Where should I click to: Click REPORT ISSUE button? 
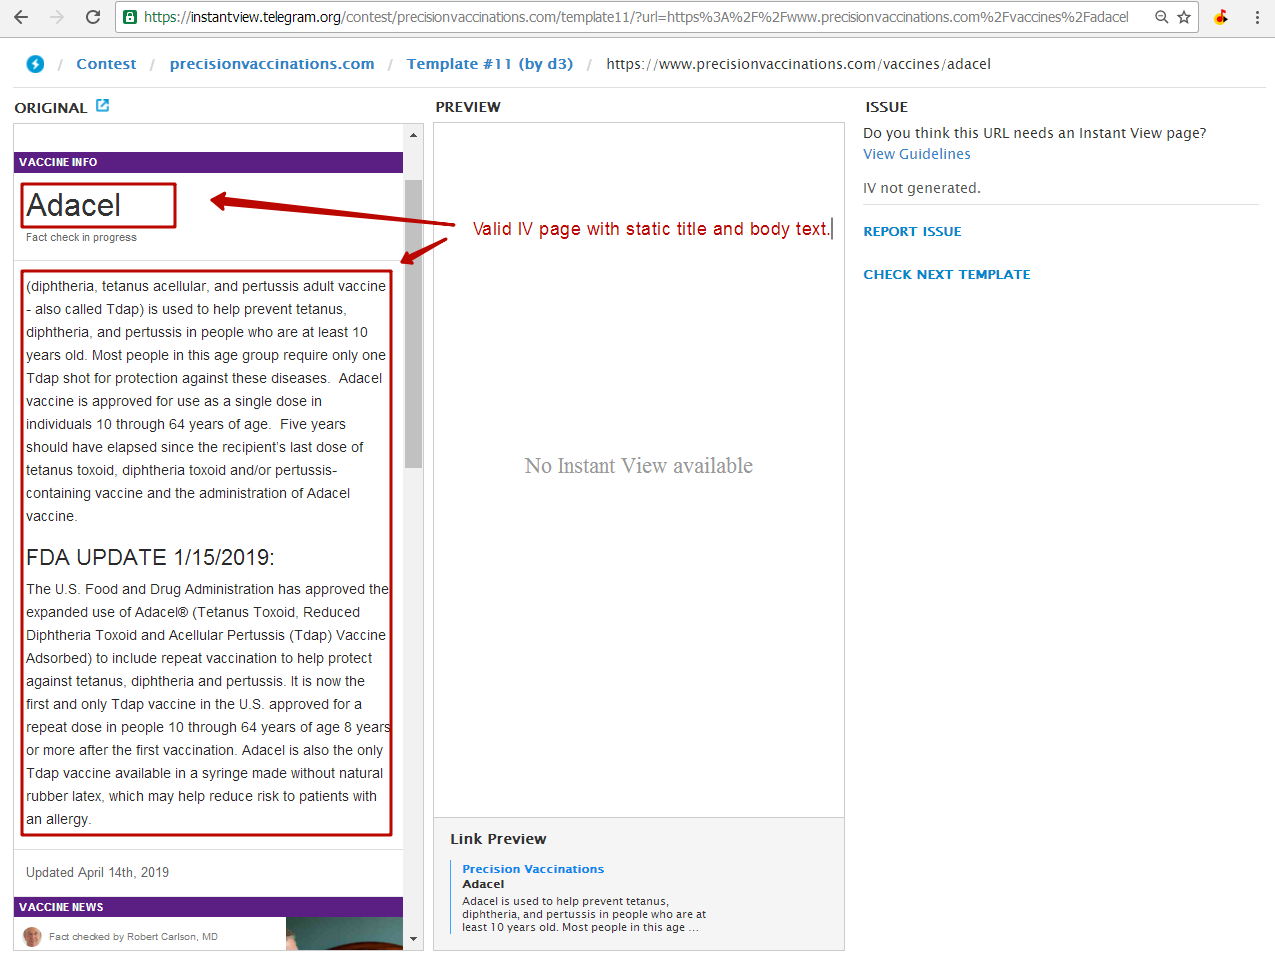tap(912, 231)
